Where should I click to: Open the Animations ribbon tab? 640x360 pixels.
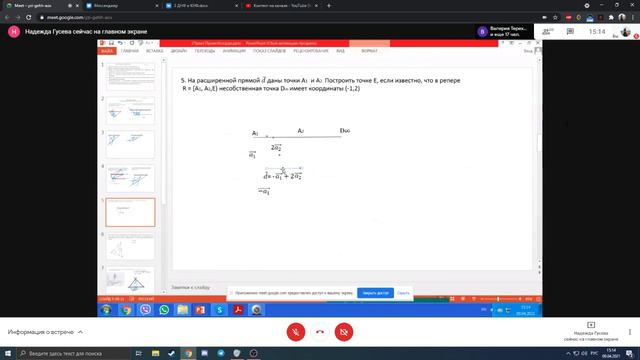click(234, 51)
